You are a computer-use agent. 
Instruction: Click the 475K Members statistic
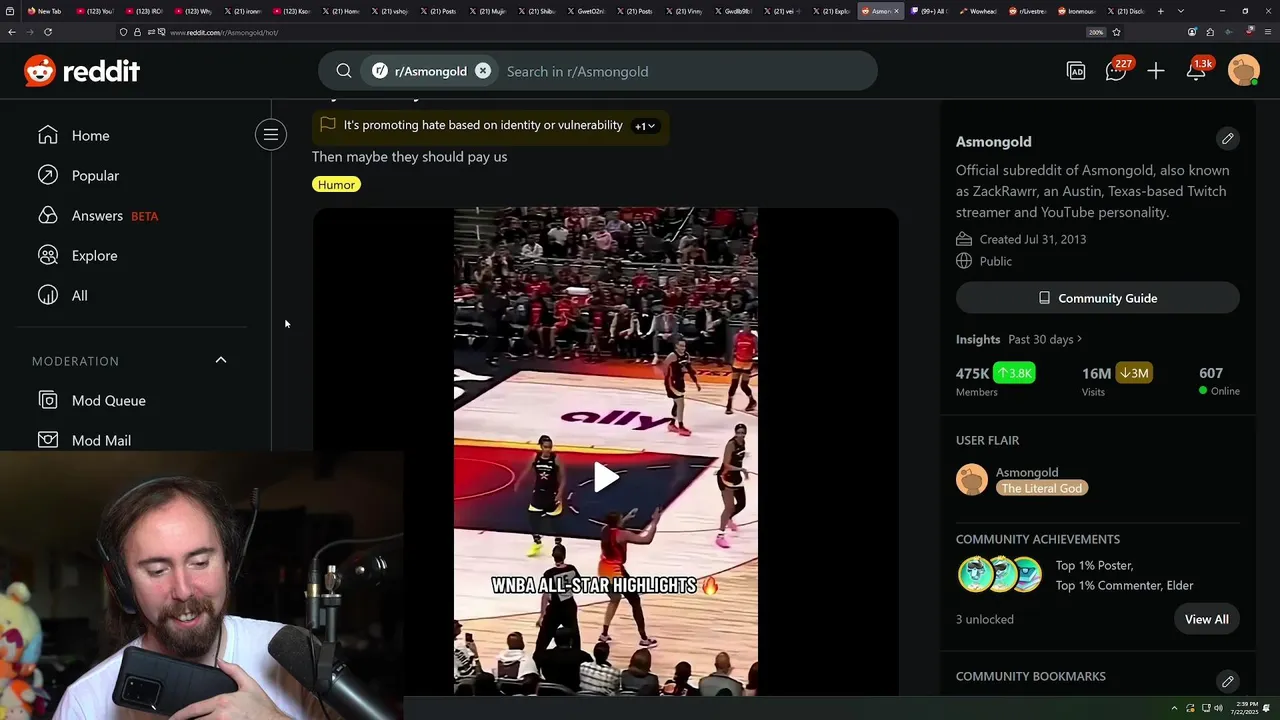(x=995, y=380)
